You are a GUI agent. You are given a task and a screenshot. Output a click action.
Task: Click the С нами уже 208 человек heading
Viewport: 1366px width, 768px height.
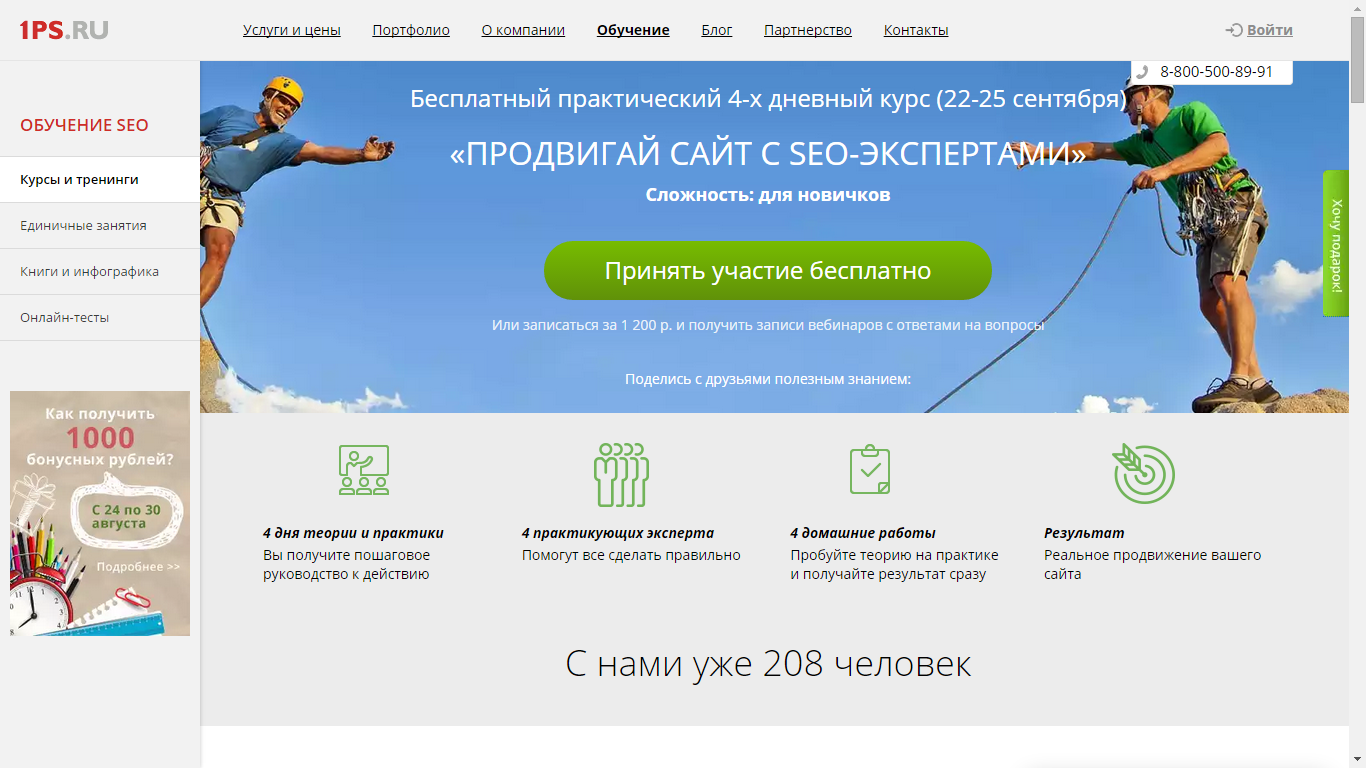[x=768, y=664]
